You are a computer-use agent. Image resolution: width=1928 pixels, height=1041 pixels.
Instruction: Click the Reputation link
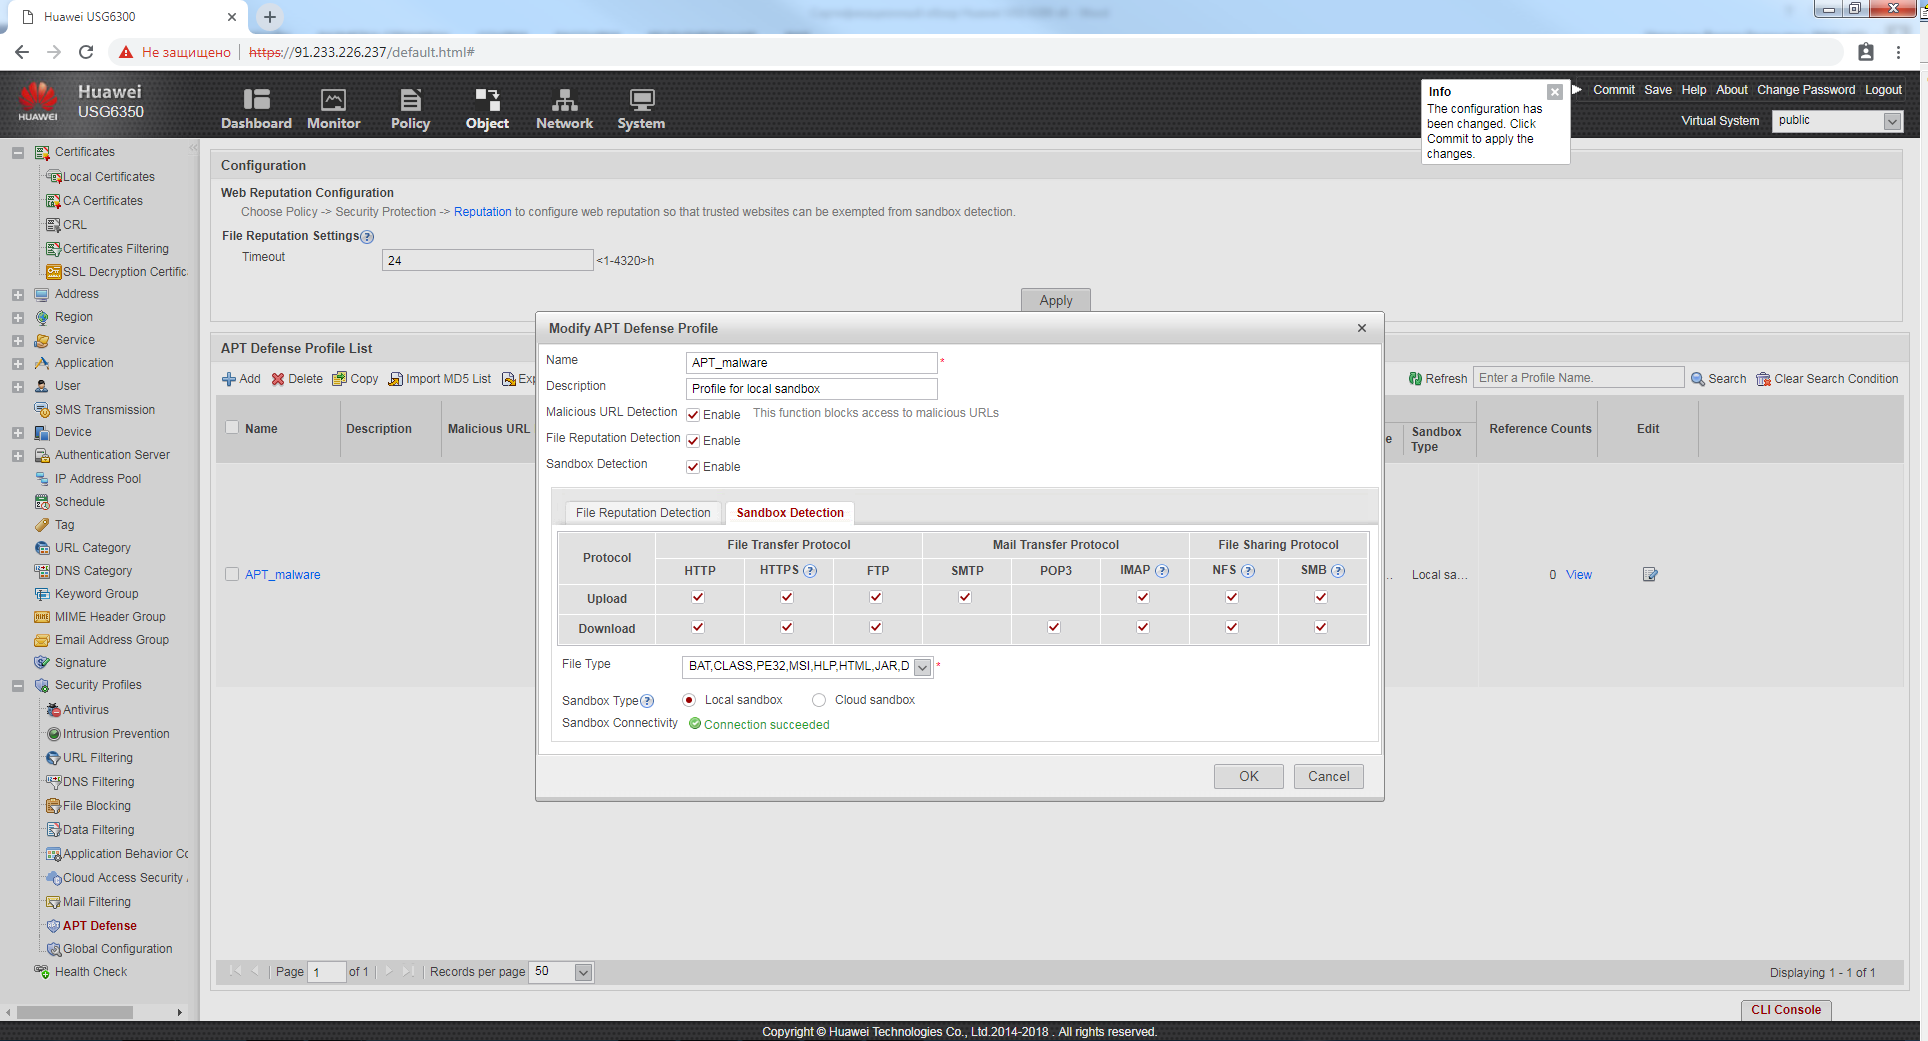click(x=482, y=212)
